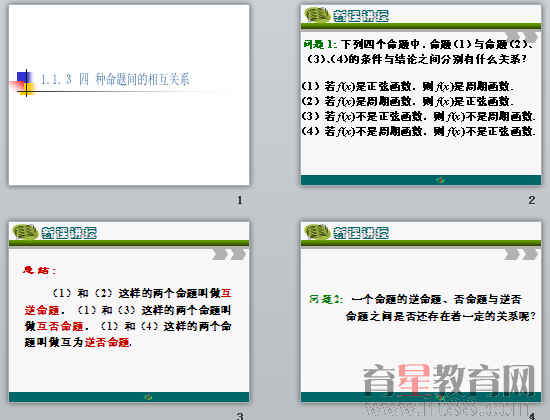Click the small footer icon on slide 2
The image size is (550, 420).
point(441,180)
